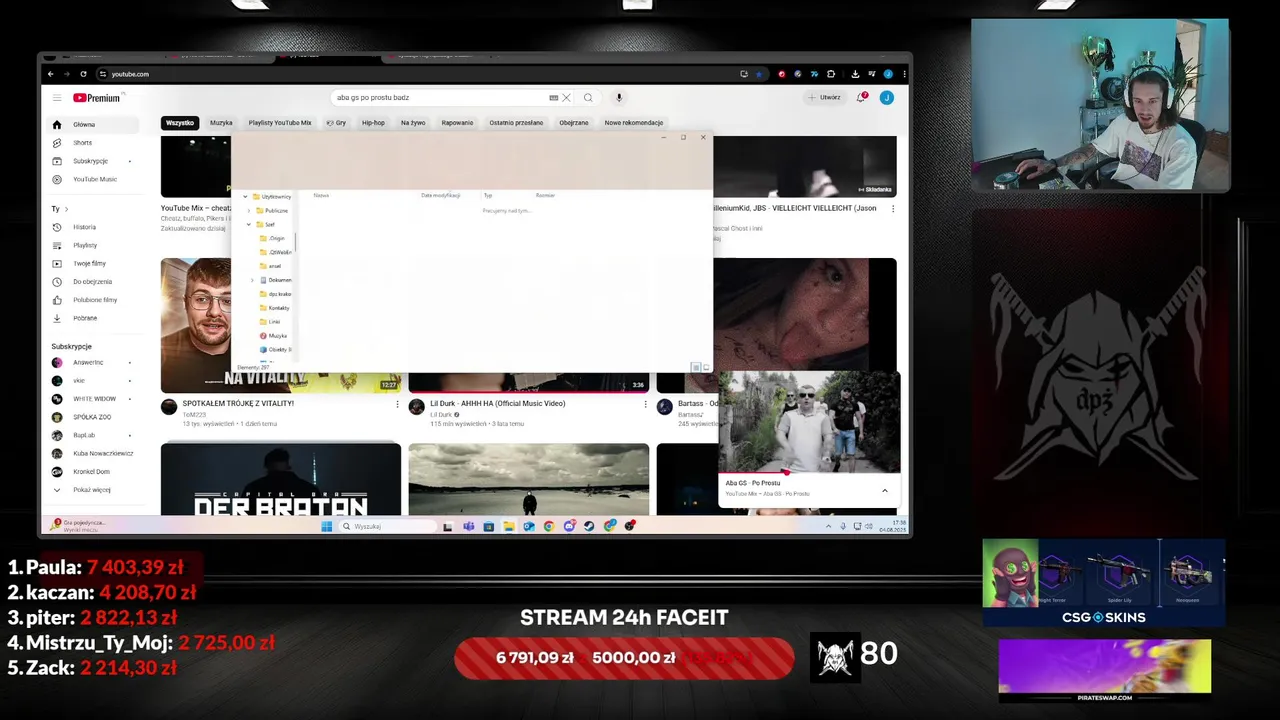Open WHITE WIDOW channel subscription
This screenshot has width=1280, height=720.
pyautogui.click(x=92, y=399)
